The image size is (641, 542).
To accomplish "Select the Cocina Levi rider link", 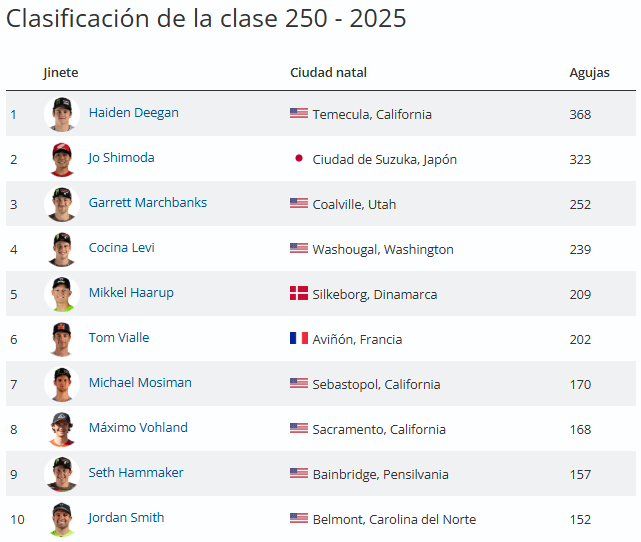I will tap(121, 247).
